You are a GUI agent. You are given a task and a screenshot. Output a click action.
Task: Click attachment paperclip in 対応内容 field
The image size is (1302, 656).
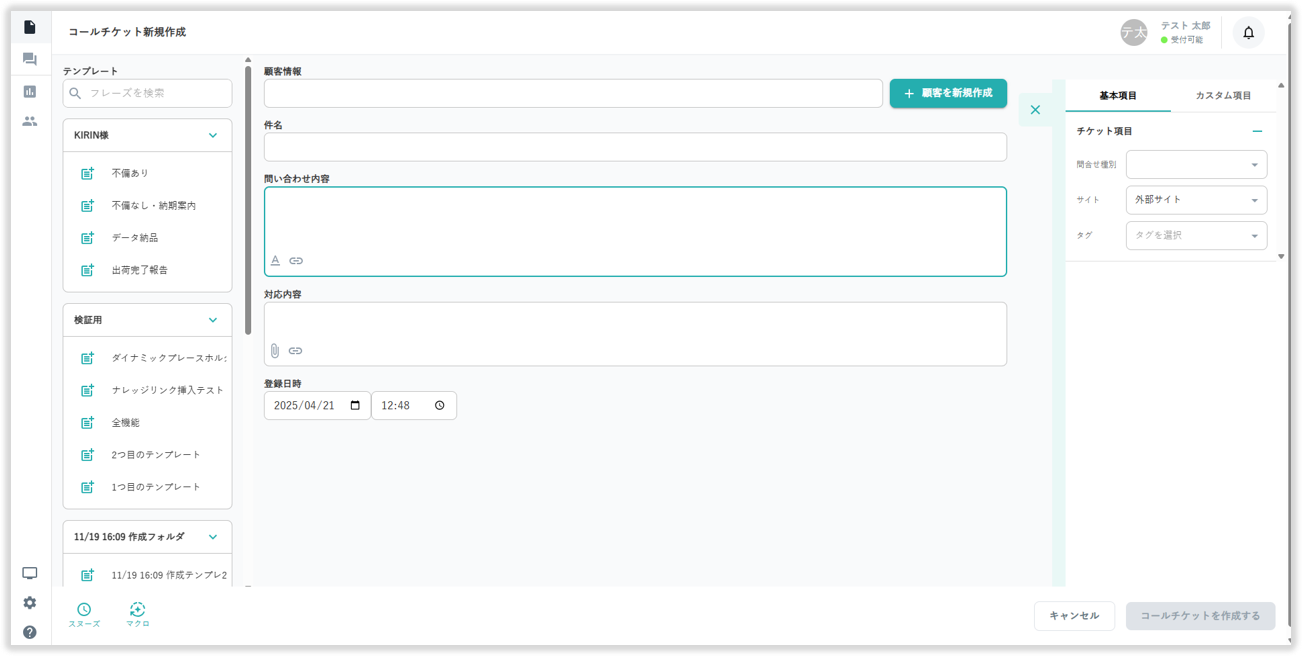coord(275,351)
